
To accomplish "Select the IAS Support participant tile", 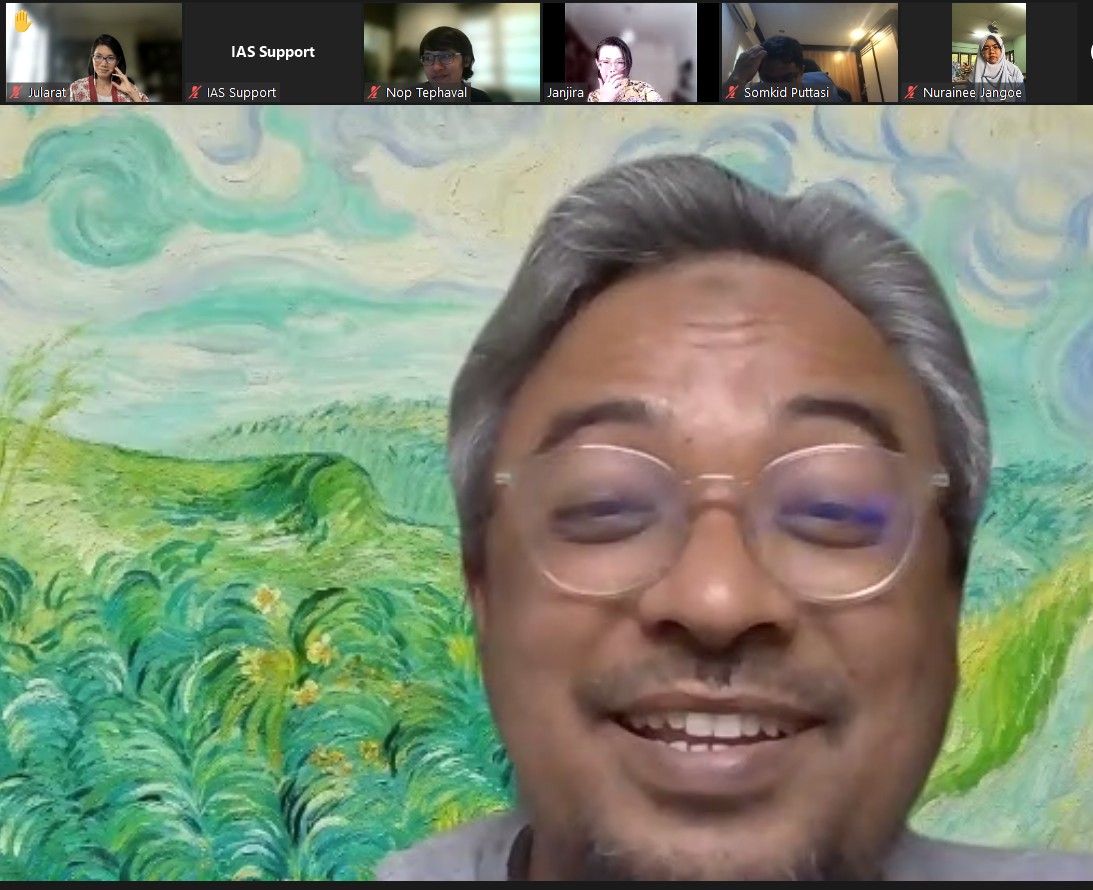I will (273, 52).
